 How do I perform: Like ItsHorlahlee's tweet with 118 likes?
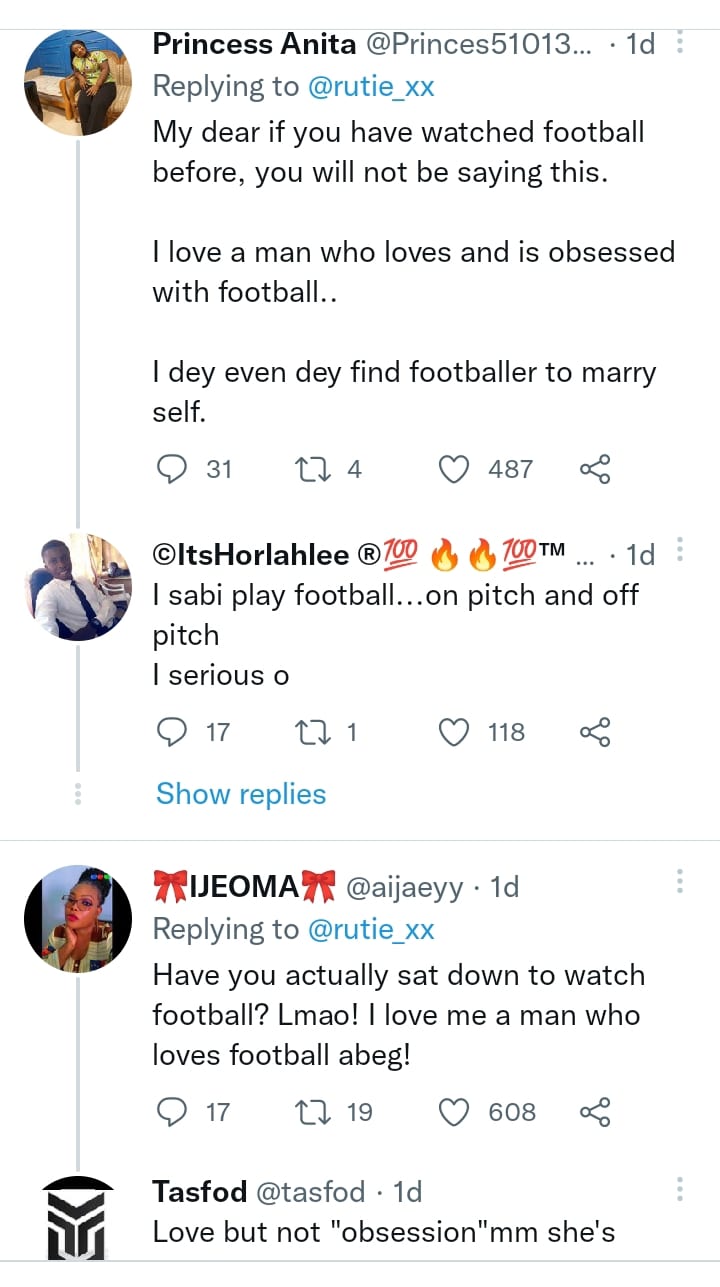pos(455,733)
